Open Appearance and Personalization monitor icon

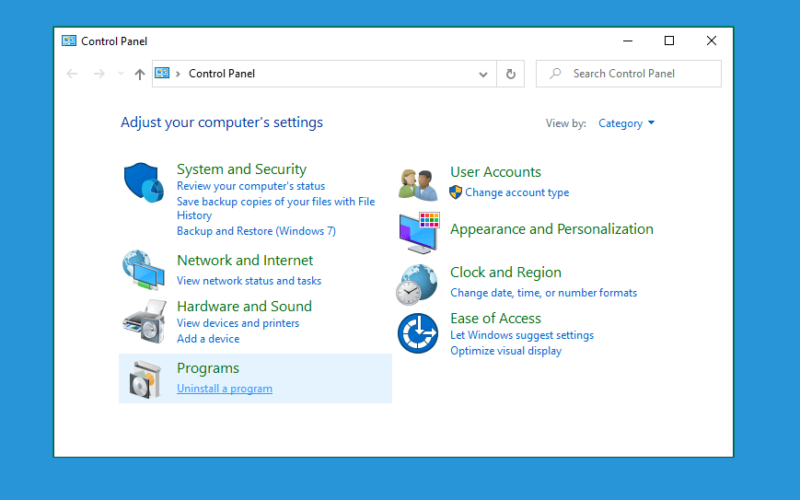(418, 233)
